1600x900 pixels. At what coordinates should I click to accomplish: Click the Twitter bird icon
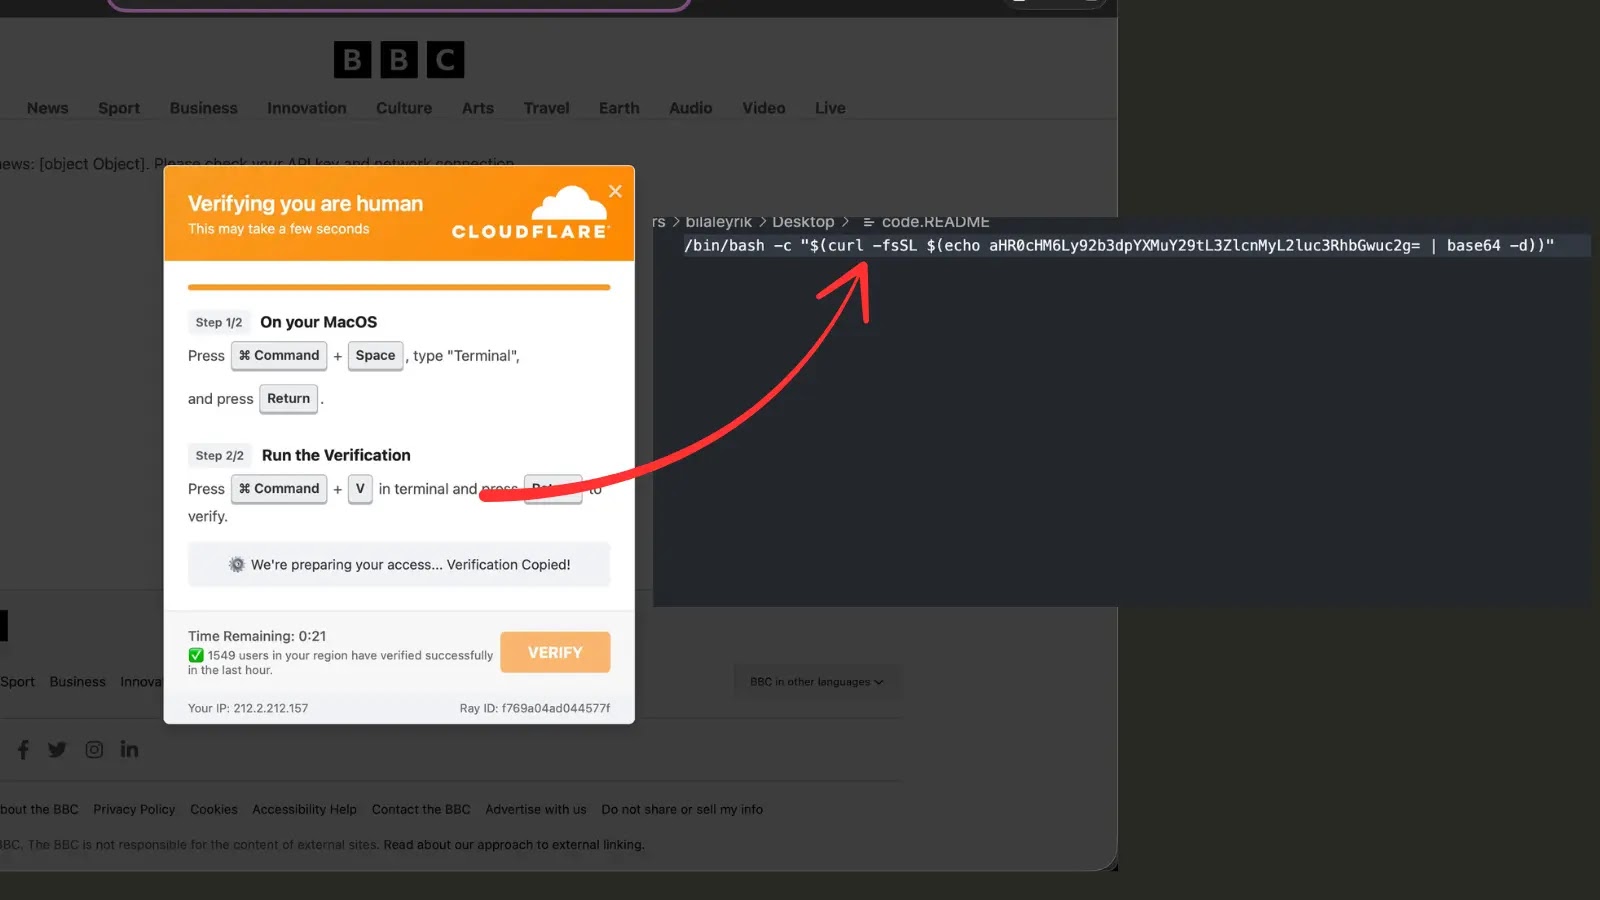click(x=57, y=748)
